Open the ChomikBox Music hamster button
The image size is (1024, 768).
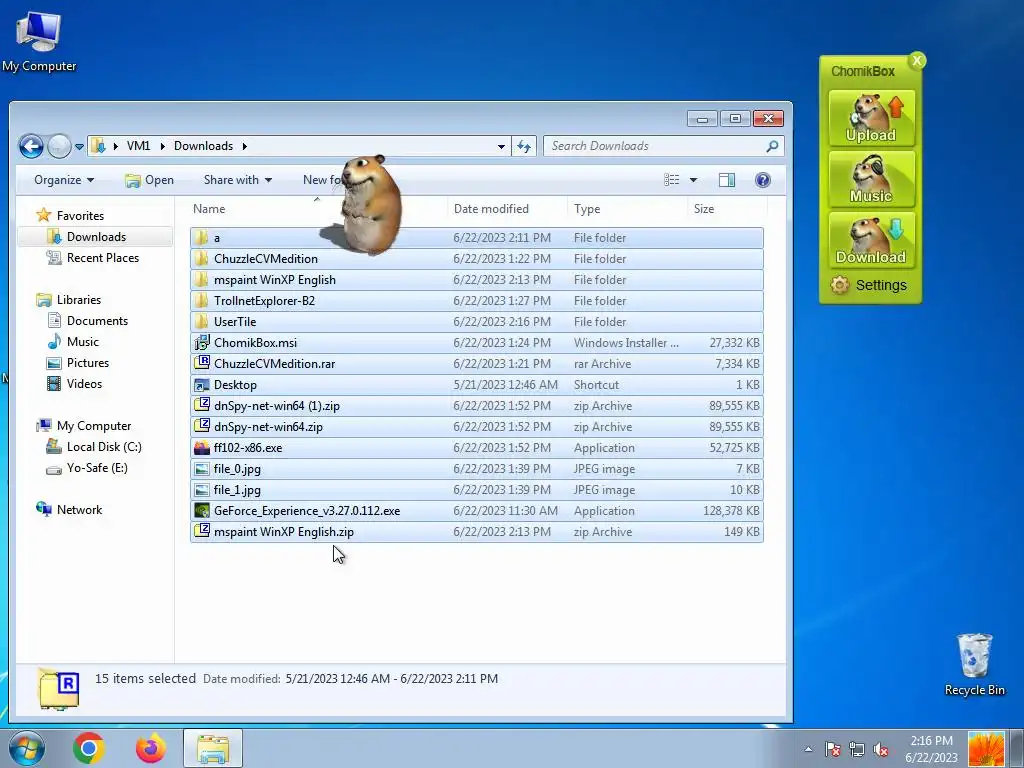point(871,179)
